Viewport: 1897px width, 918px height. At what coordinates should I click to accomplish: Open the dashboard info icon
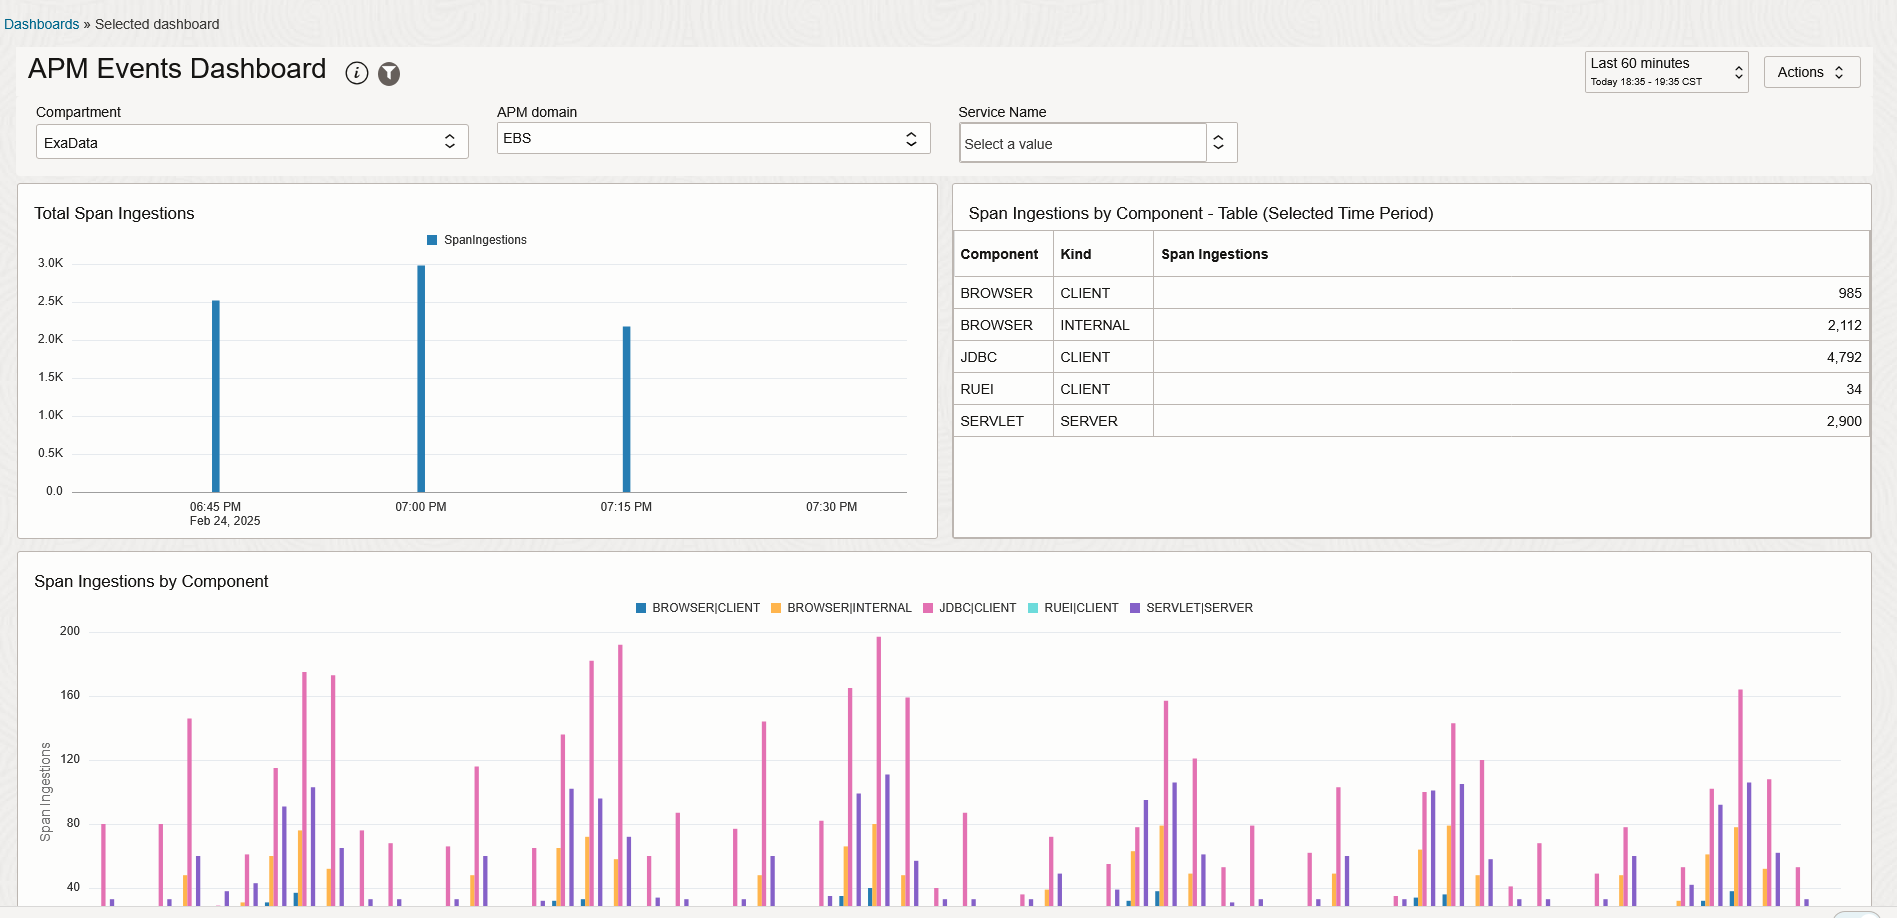click(x=357, y=72)
